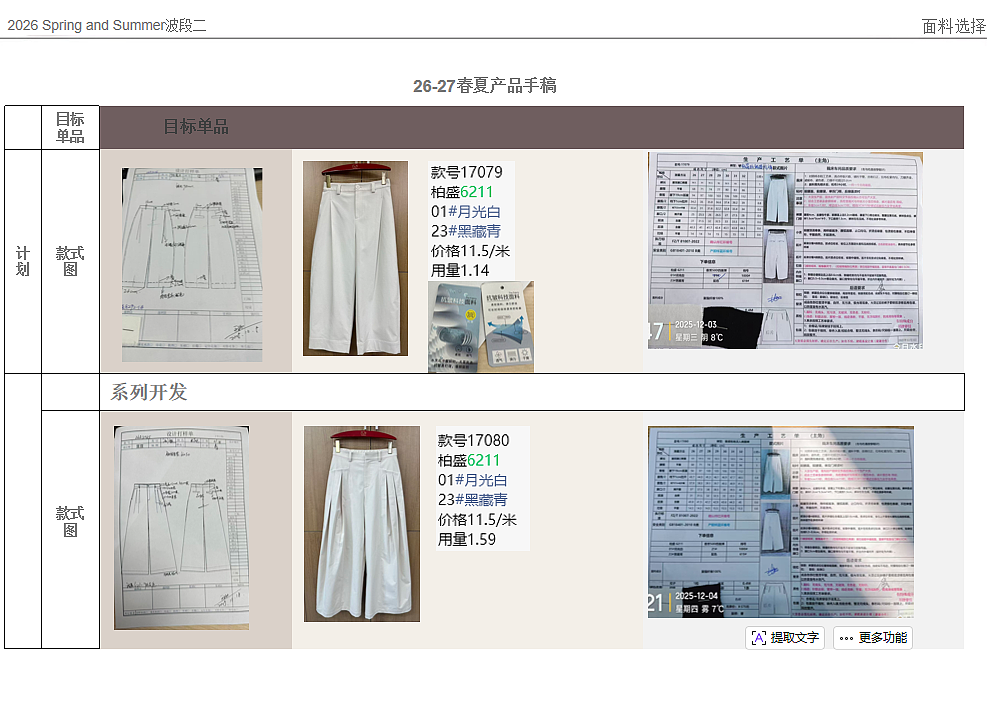Viewport: 987px width, 710px height.
Task: Open the 更多功能 more functions button
Action: pyautogui.click(x=872, y=638)
